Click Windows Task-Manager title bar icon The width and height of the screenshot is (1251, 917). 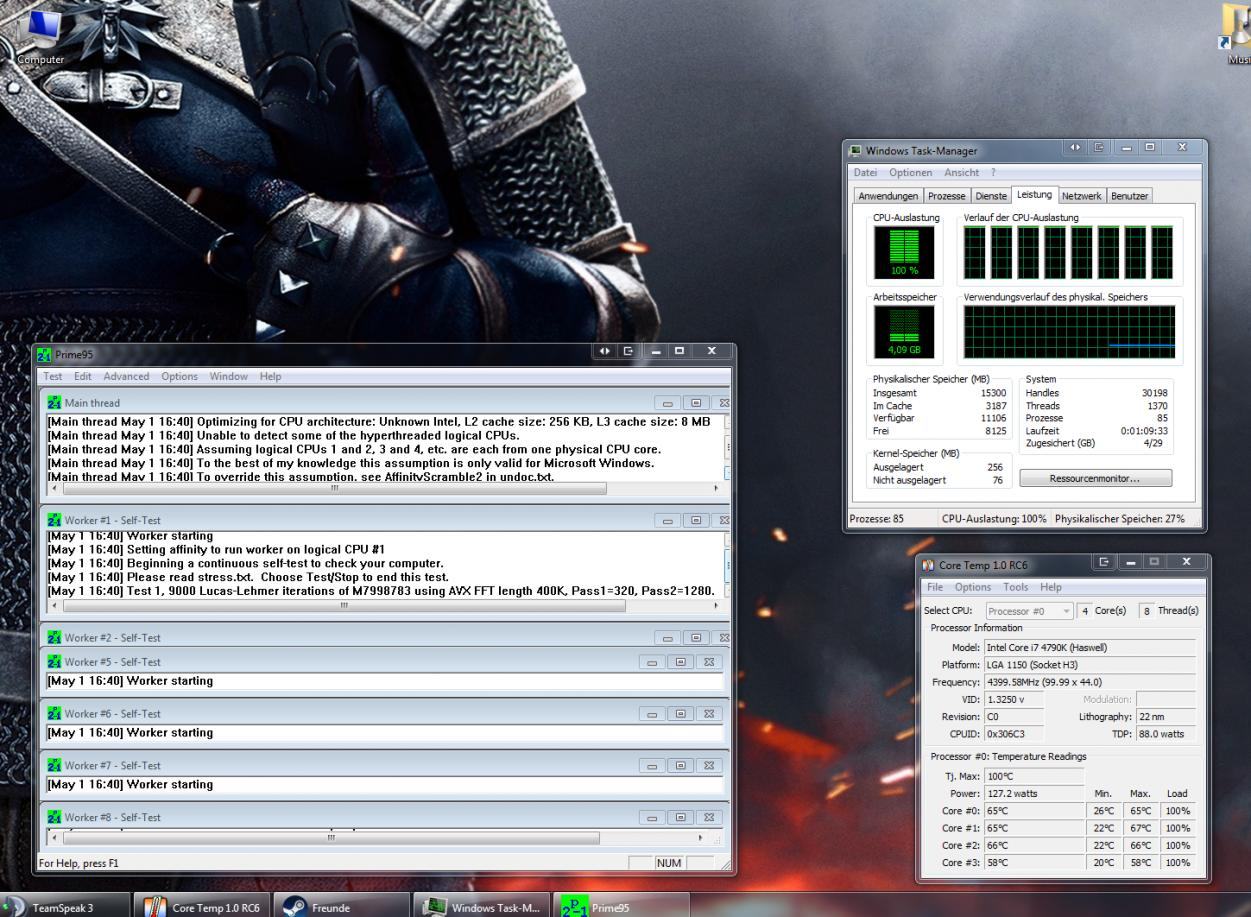click(x=855, y=150)
